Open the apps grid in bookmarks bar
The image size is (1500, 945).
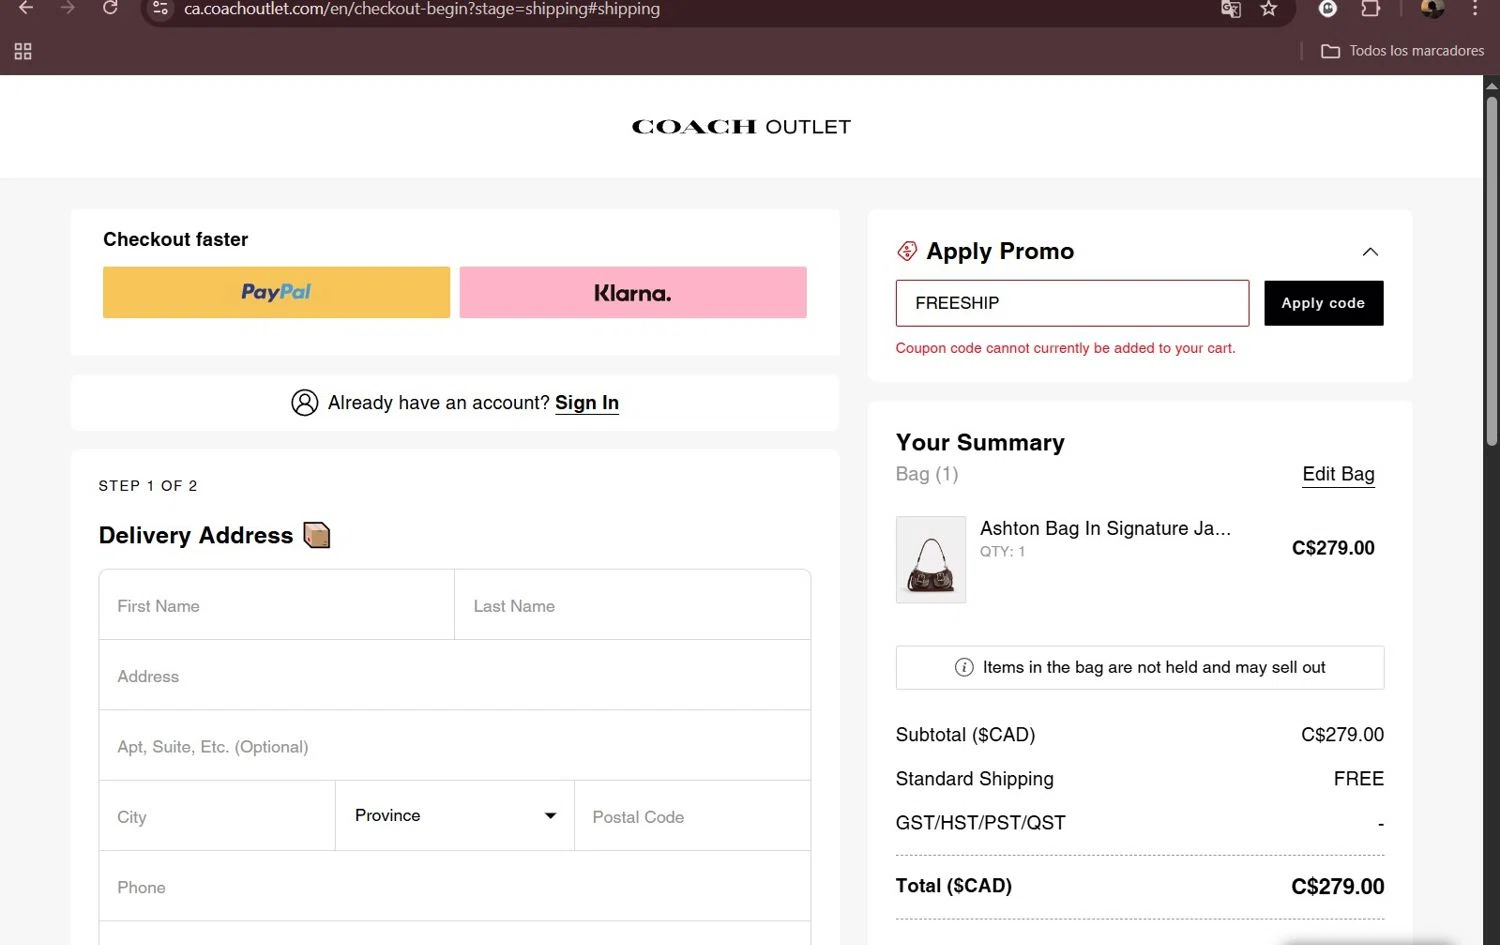[23, 51]
